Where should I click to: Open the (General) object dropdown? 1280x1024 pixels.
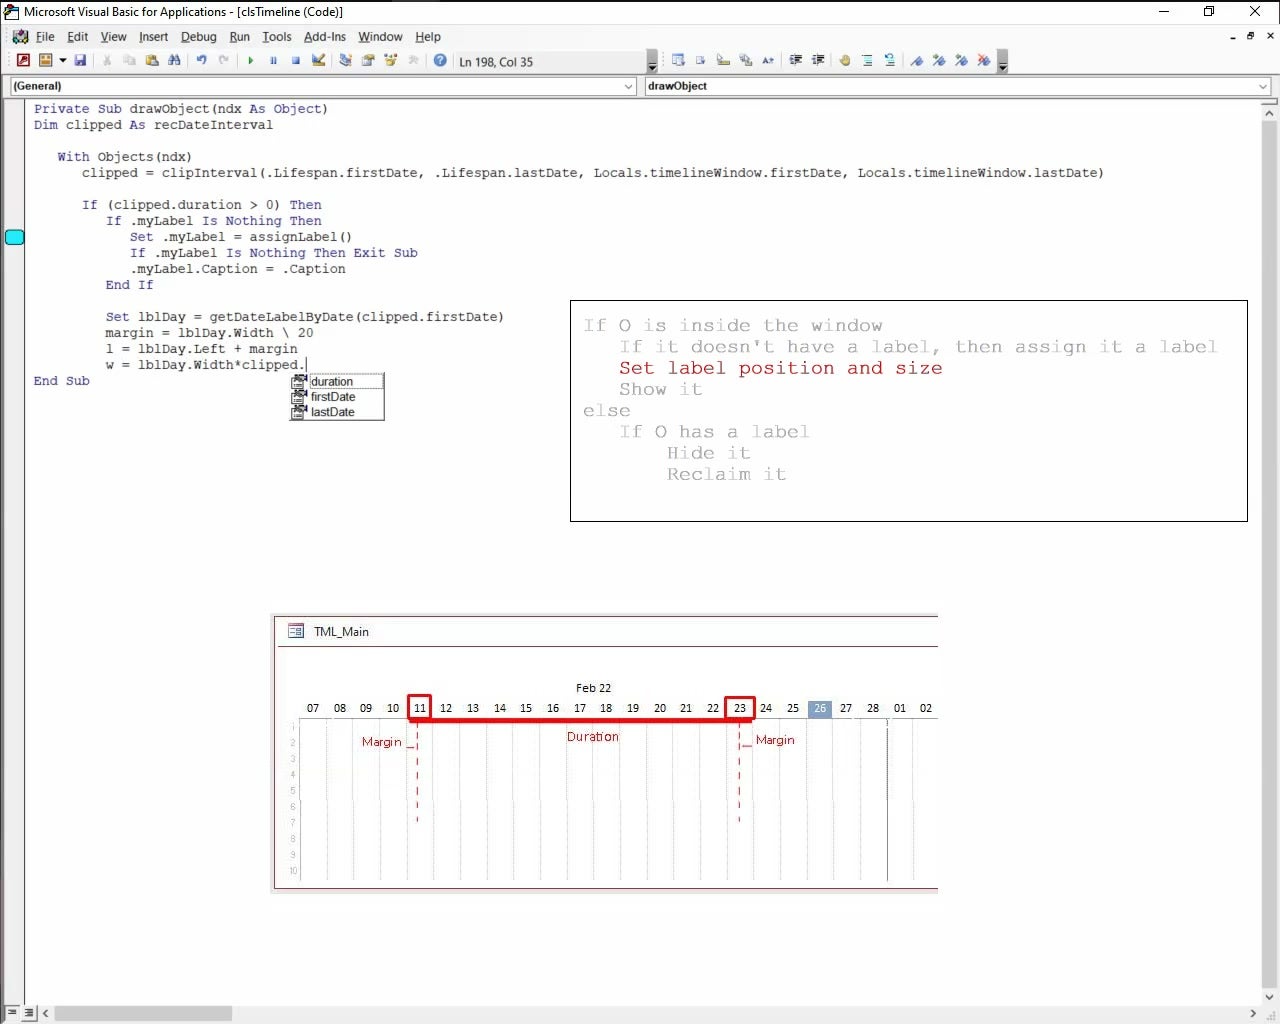click(x=627, y=86)
